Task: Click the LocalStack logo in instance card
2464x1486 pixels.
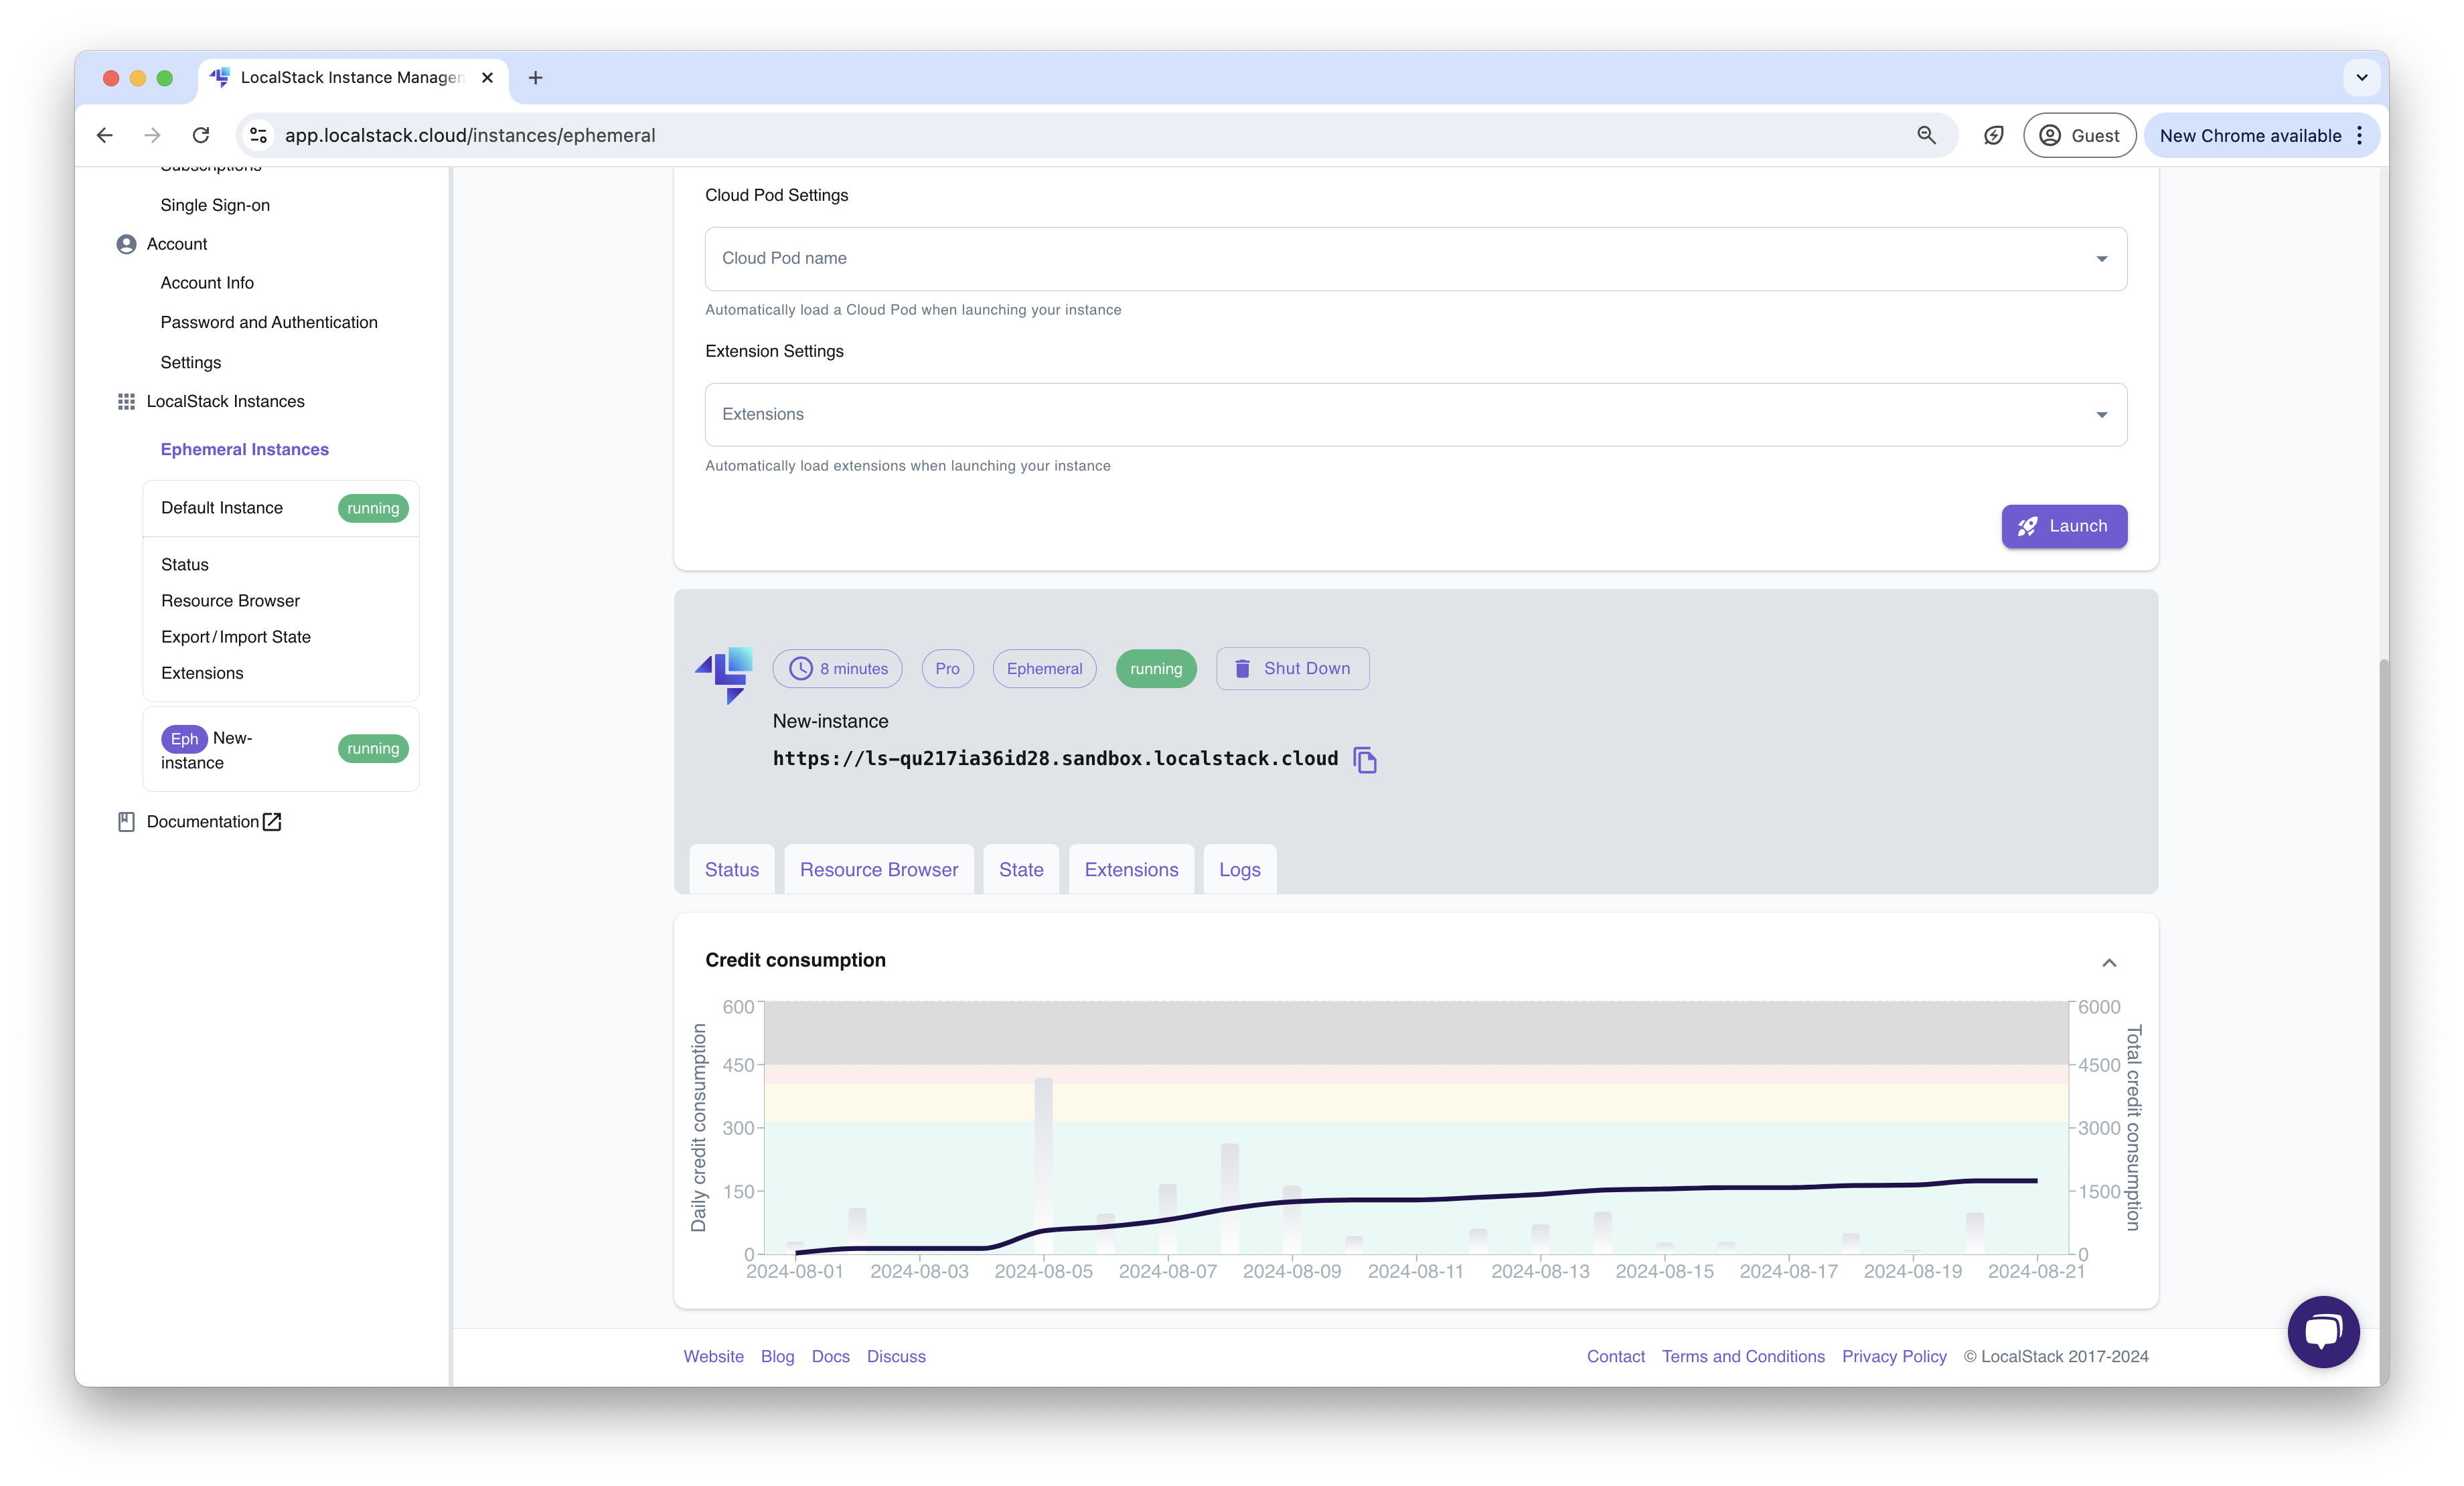Action: point(724,674)
